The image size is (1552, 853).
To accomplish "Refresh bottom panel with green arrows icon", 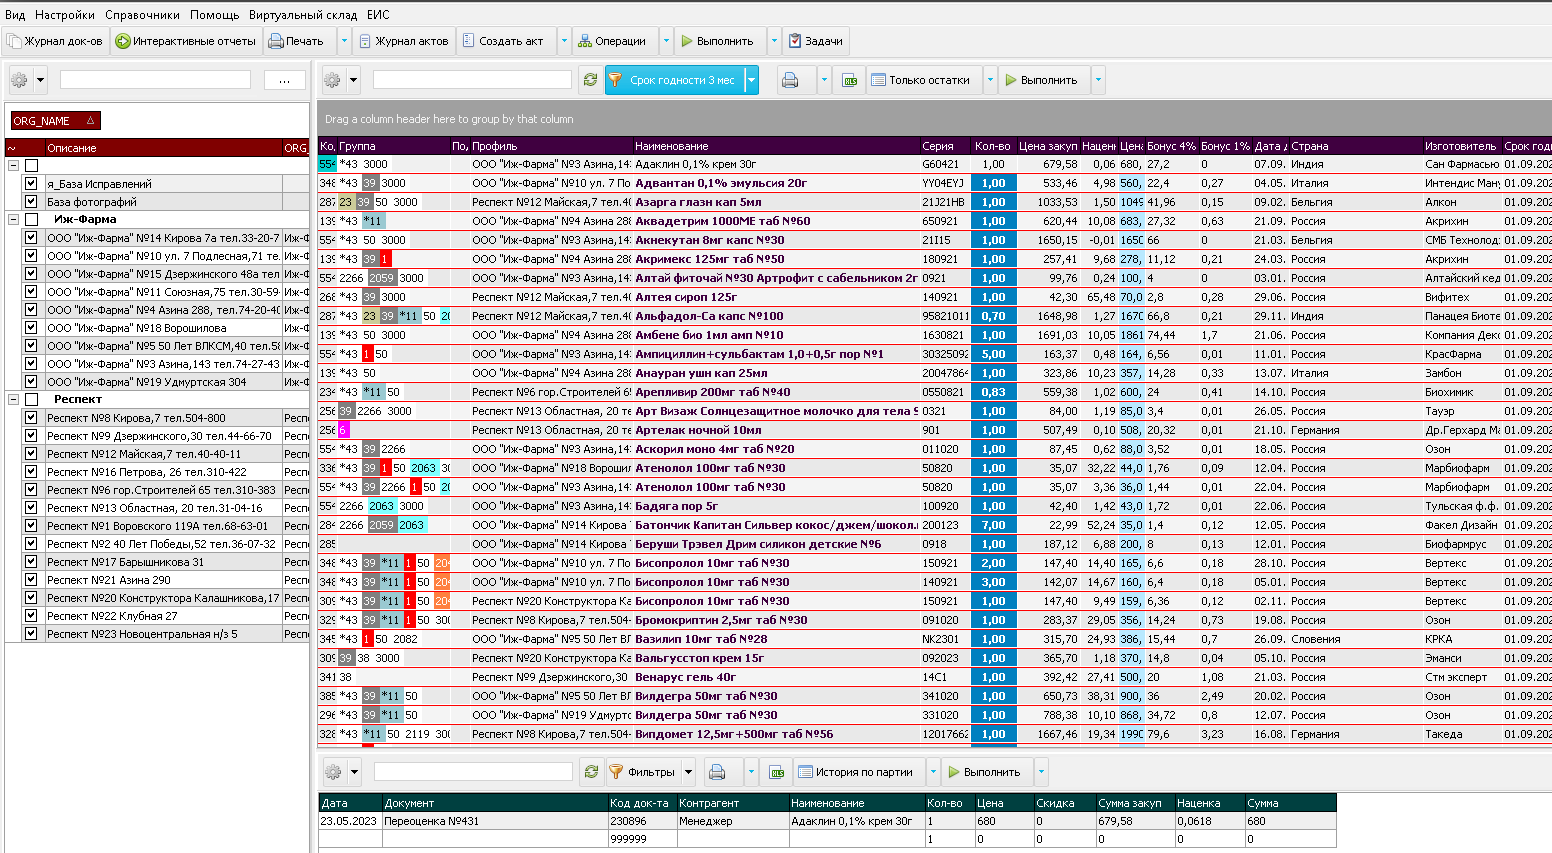I will pyautogui.click(x=591, y=772).
